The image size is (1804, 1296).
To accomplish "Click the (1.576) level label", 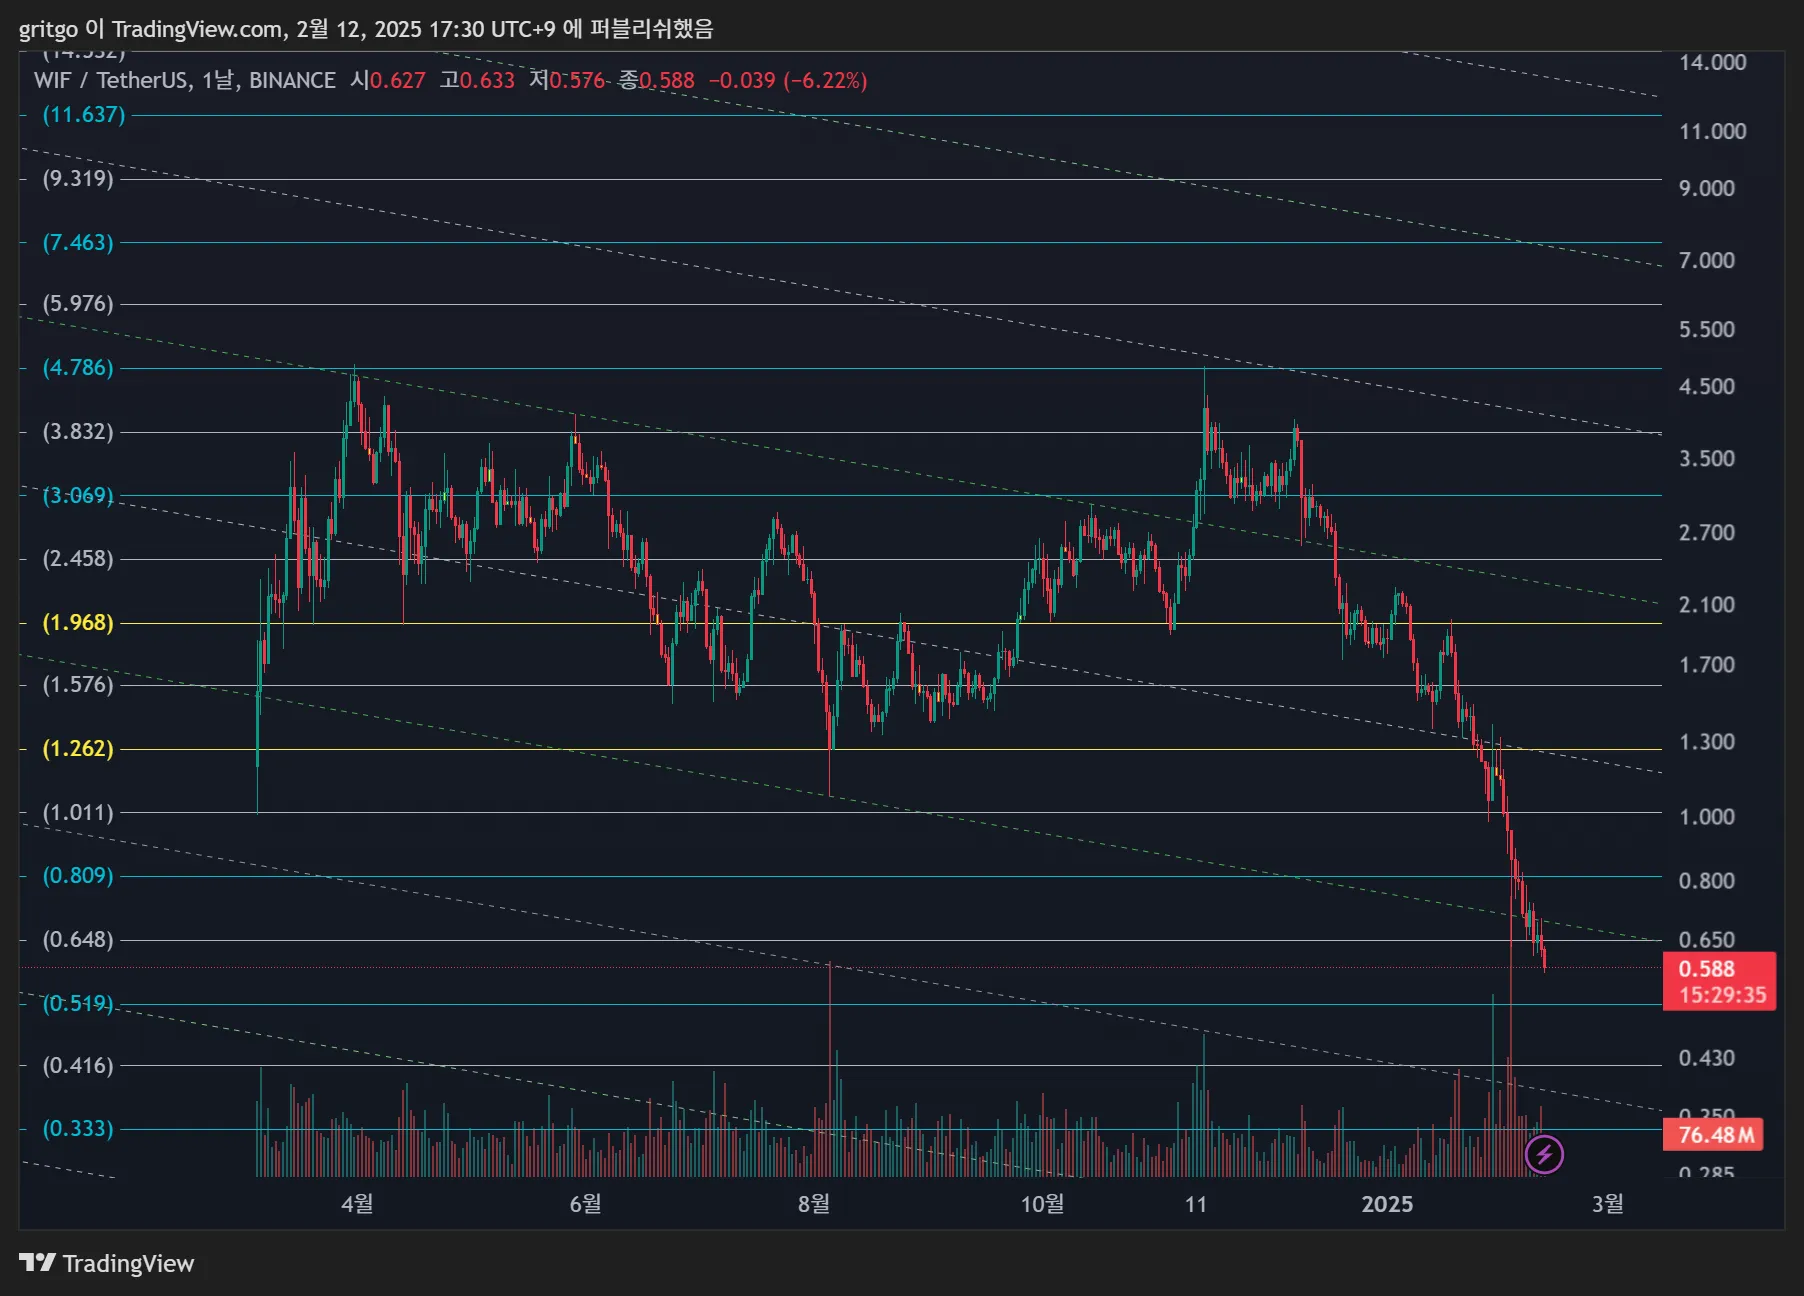I will point(78,685).
